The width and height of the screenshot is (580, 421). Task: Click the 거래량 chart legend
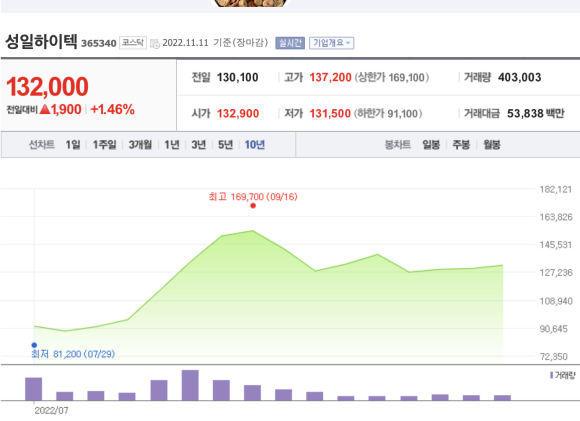coord(563,375)
